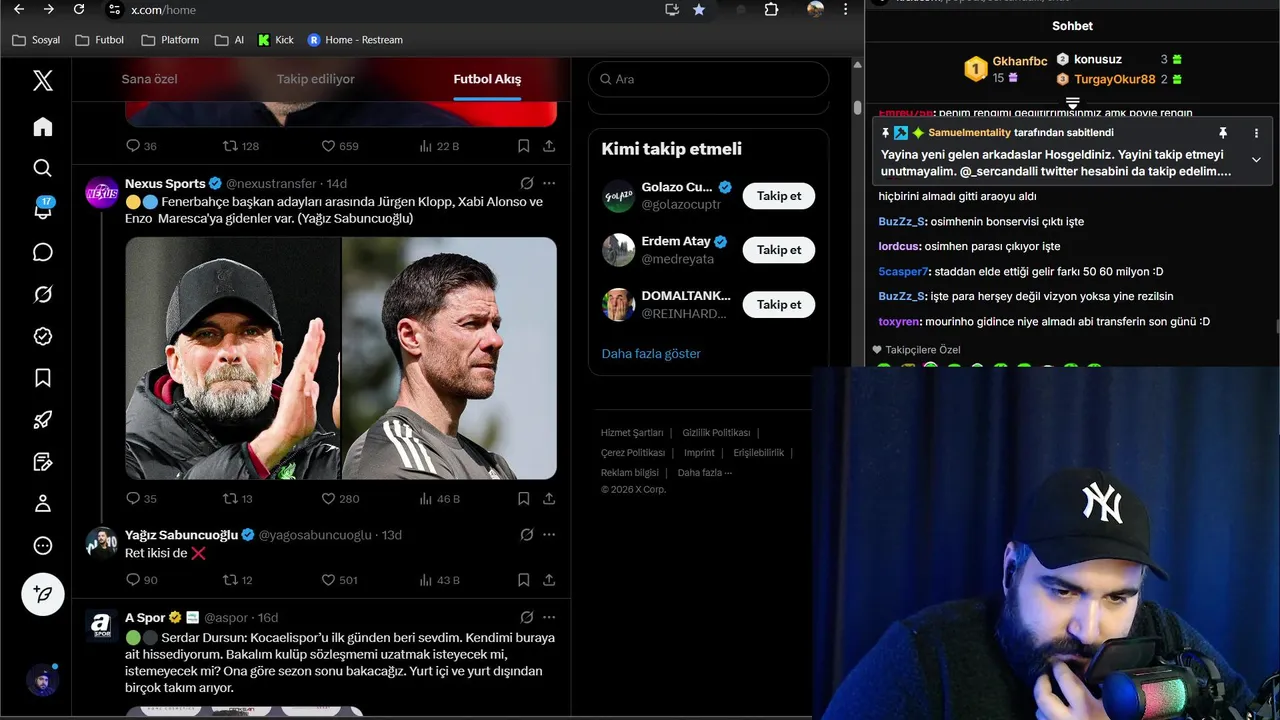Go to Home in X sidebar
The width and height of the screenshot is (1280, 720).
click(x=42, y=127)
